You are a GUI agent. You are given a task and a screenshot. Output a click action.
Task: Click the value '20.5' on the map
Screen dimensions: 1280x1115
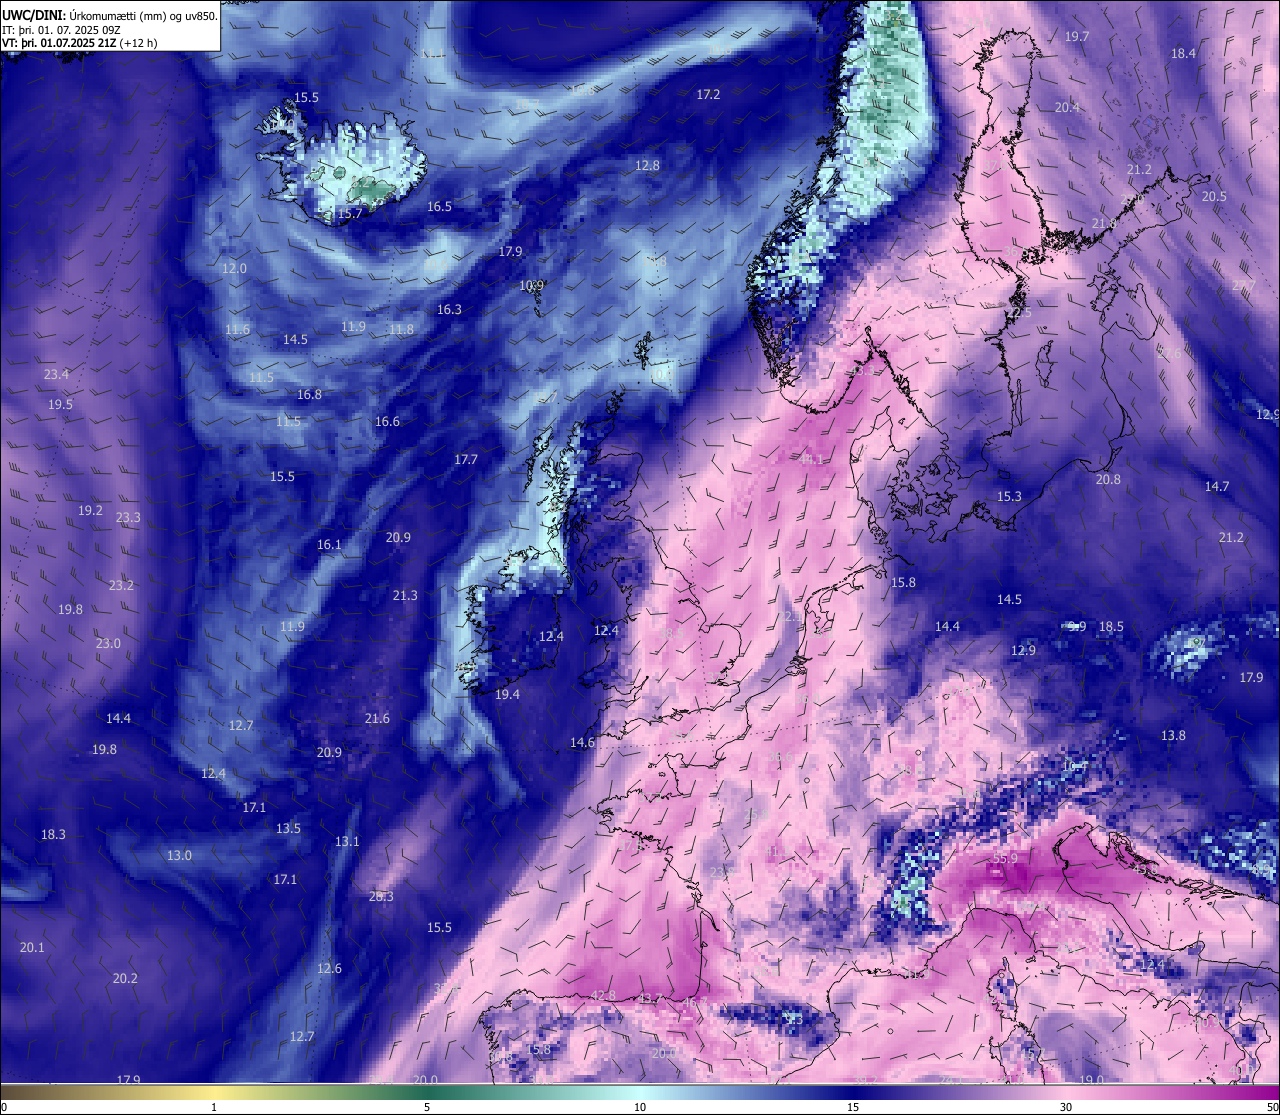point(1214,196)
